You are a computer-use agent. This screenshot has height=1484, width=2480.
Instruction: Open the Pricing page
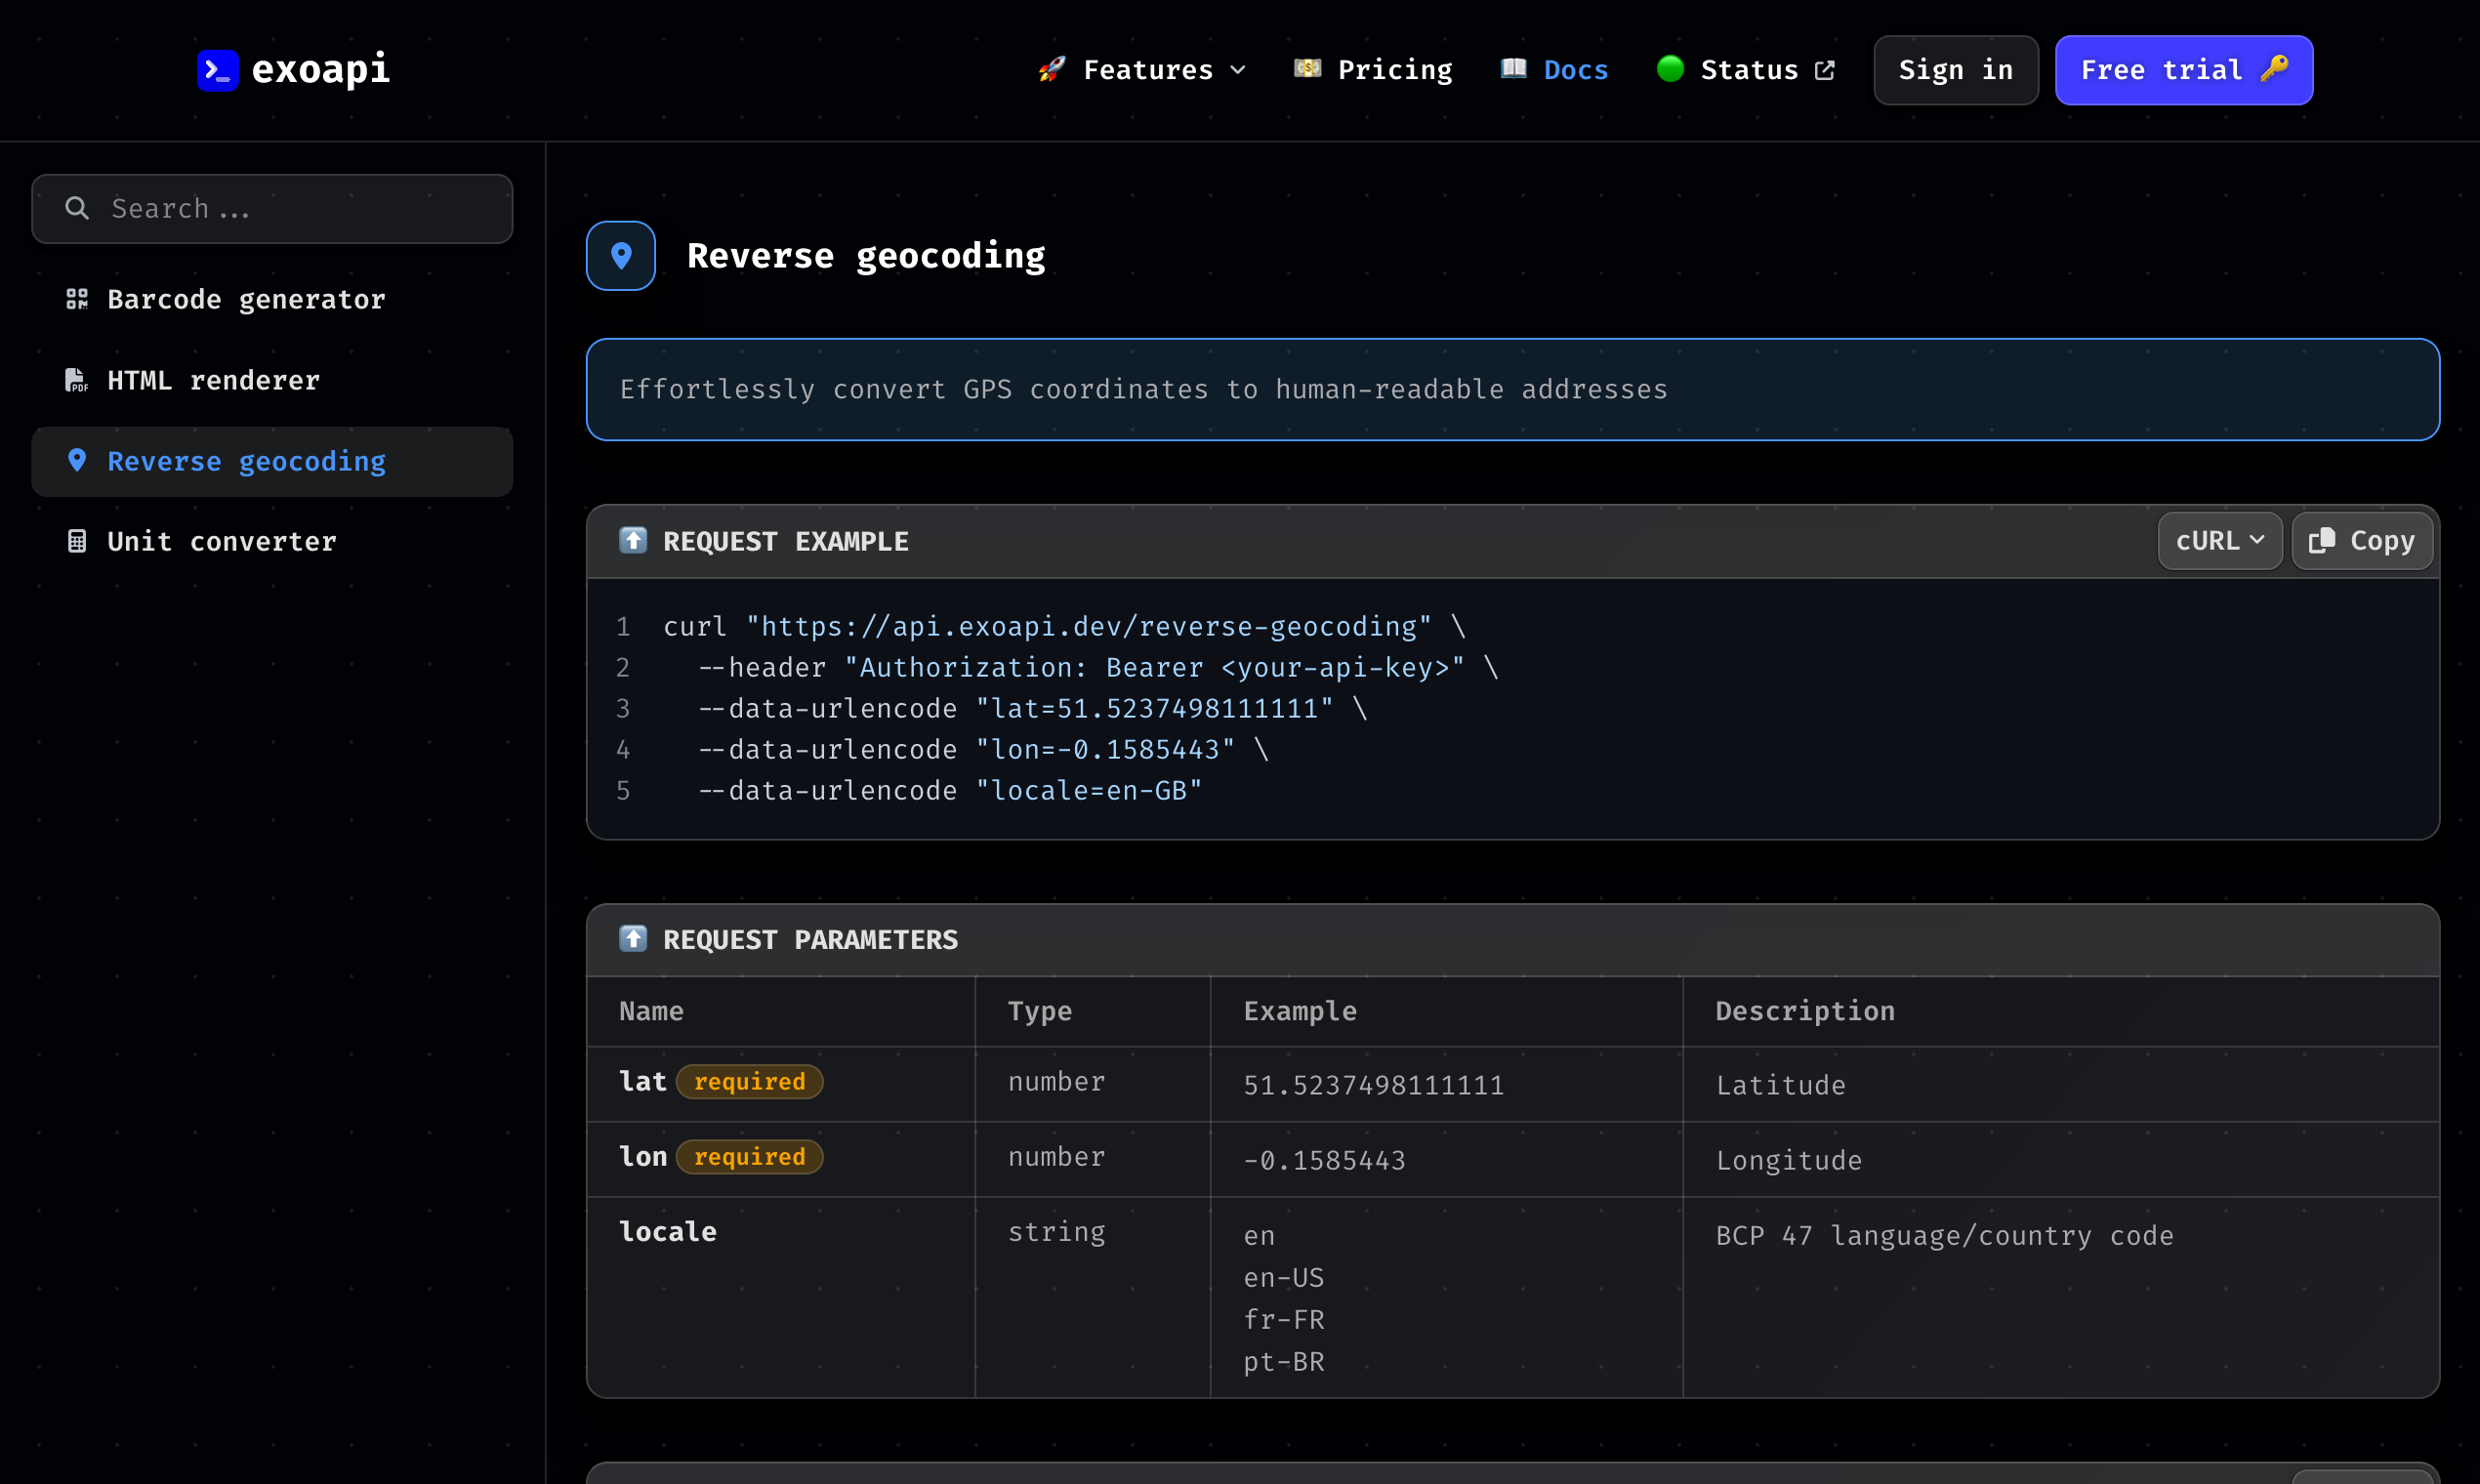pos(1374,70)
